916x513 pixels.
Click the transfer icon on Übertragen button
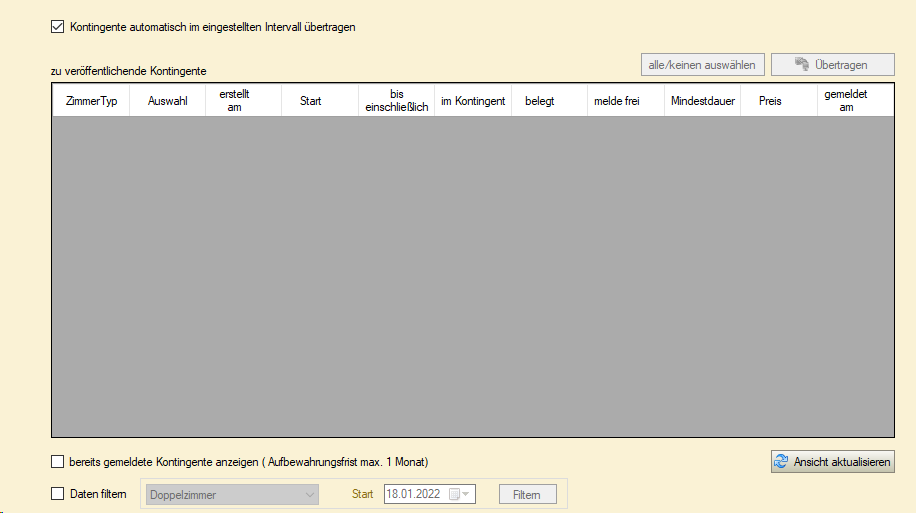pyautogui.click(x=801, y=65)
